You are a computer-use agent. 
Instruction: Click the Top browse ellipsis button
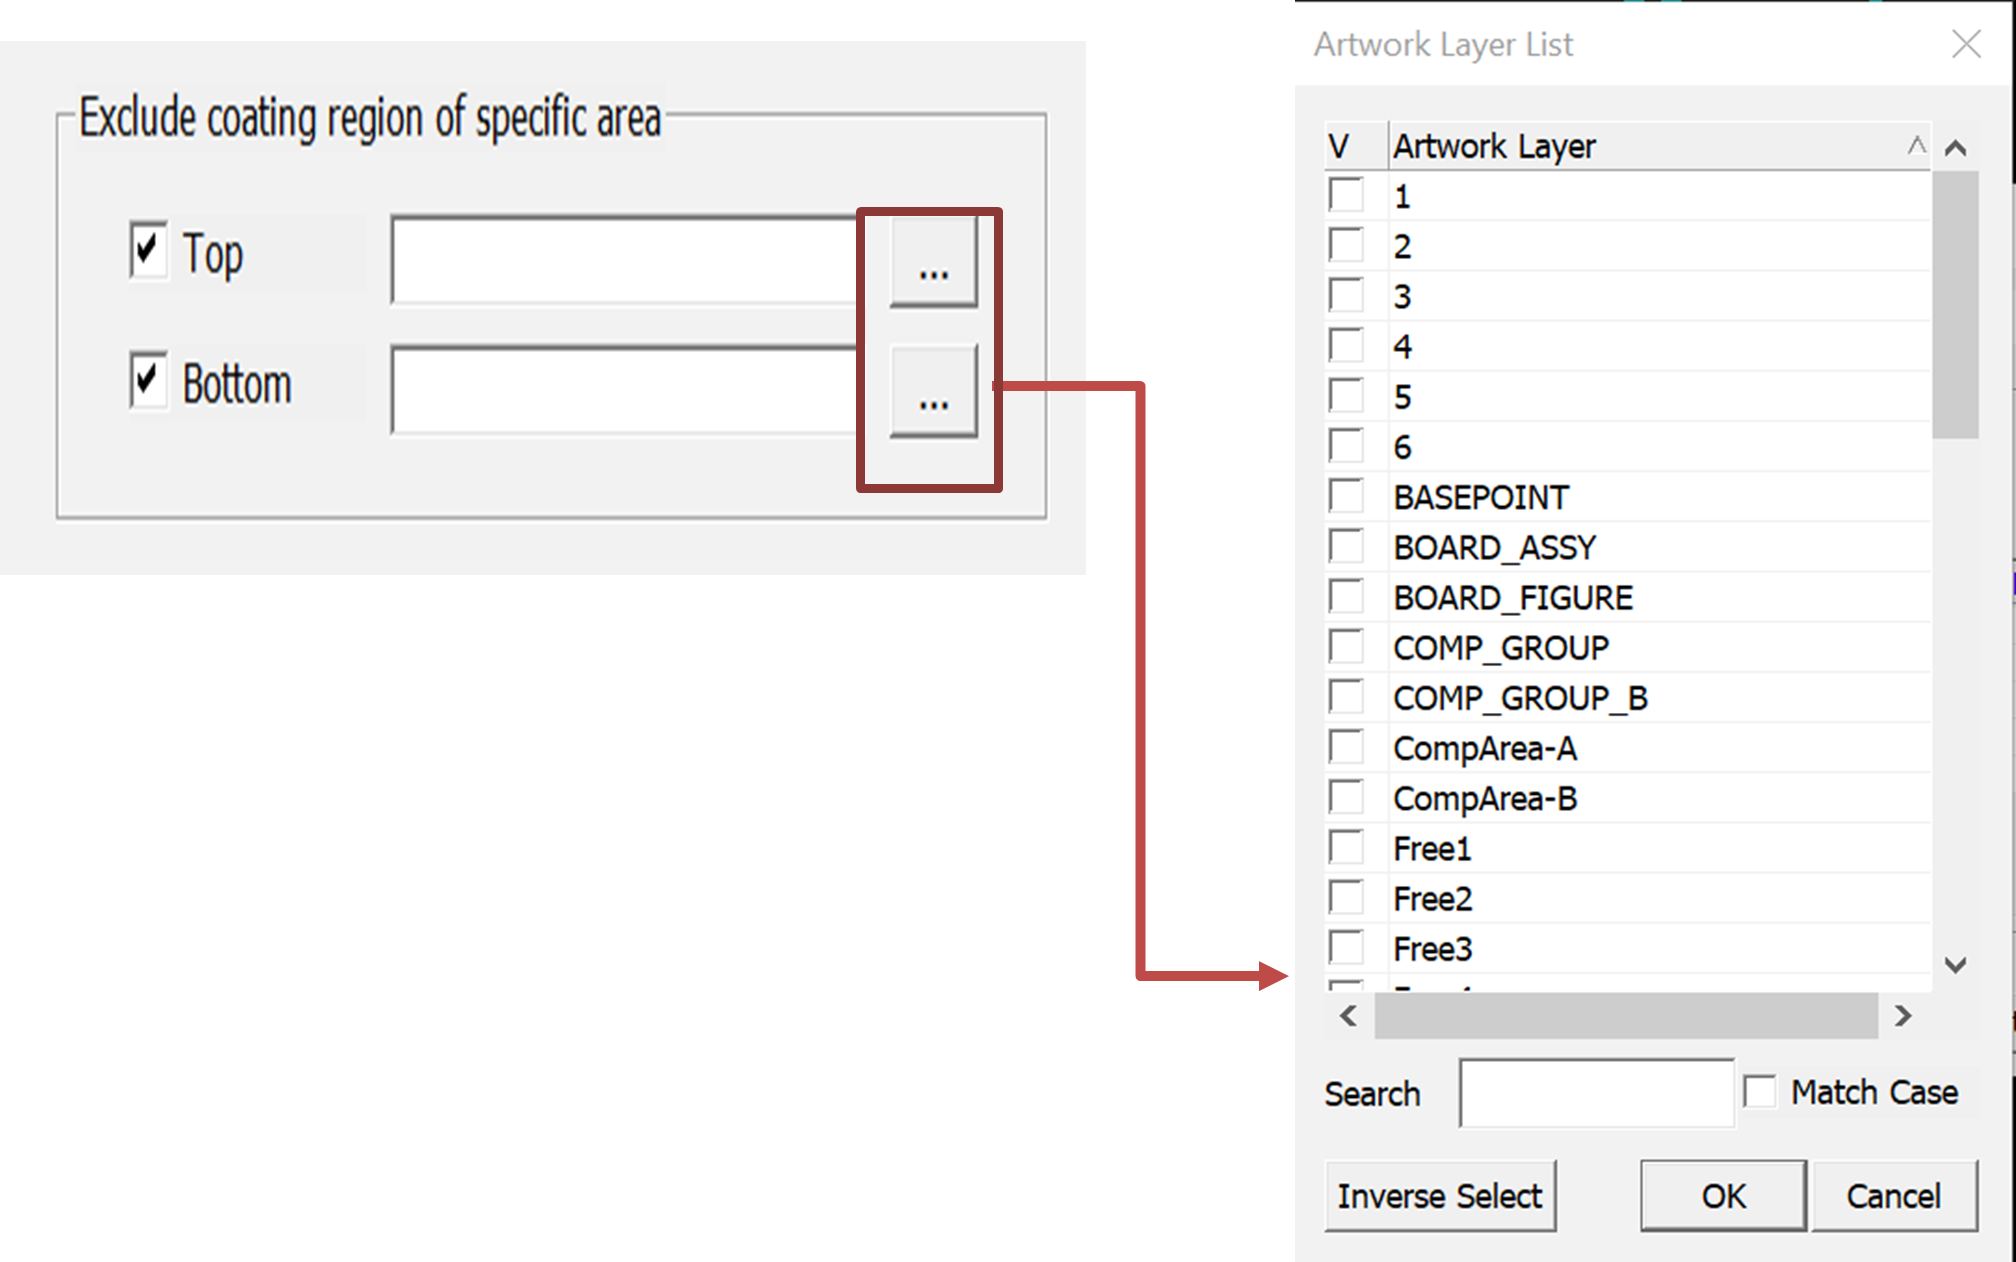click(933, 262)
